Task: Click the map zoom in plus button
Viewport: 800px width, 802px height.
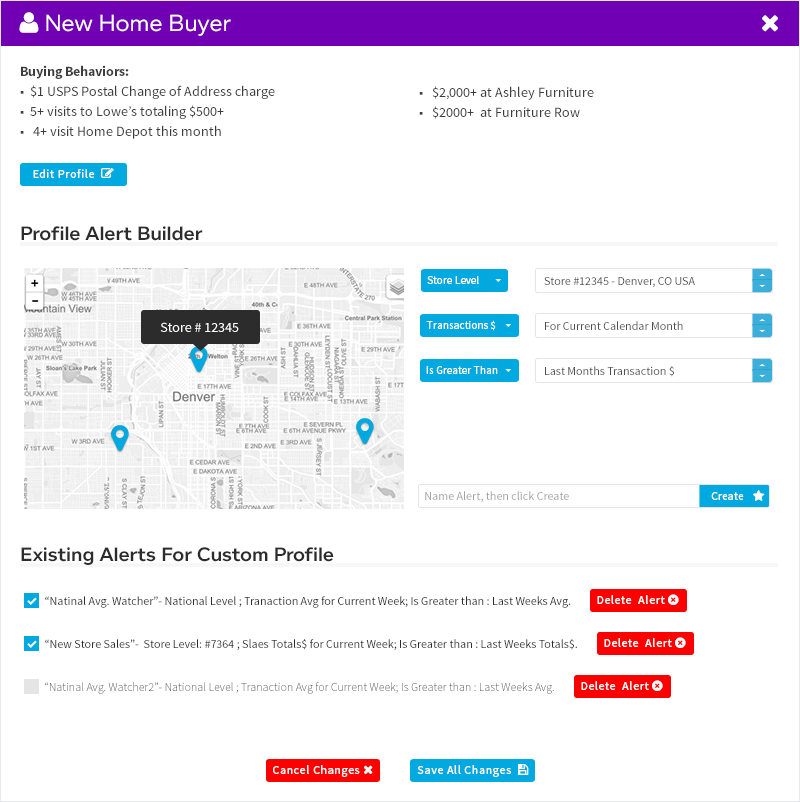Action: 35,283
